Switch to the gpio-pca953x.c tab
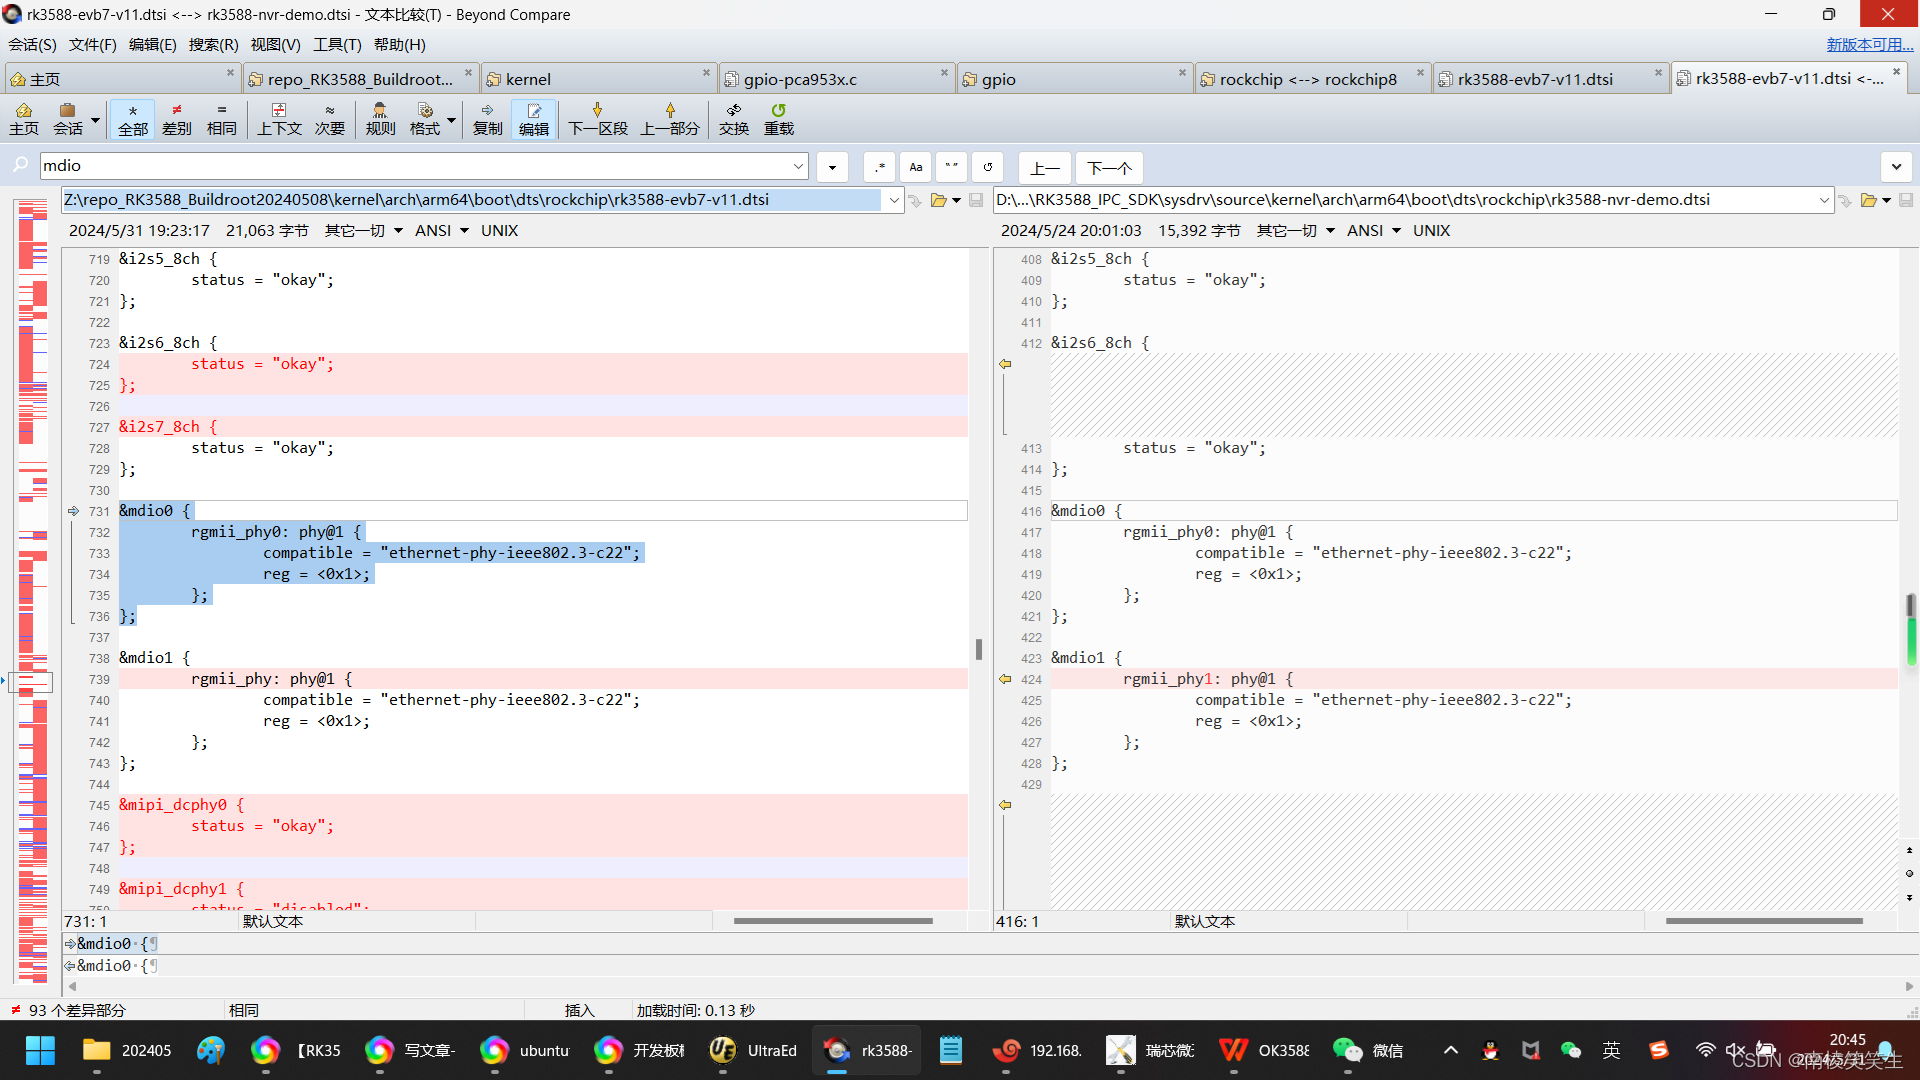 click(x=800, y=79)
